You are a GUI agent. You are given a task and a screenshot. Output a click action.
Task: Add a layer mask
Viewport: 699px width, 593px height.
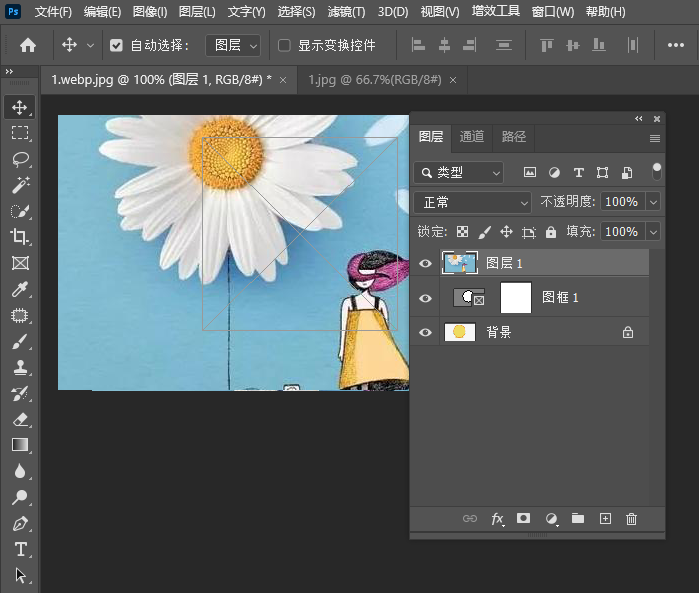pyautogui.click(x=523, y=519)
